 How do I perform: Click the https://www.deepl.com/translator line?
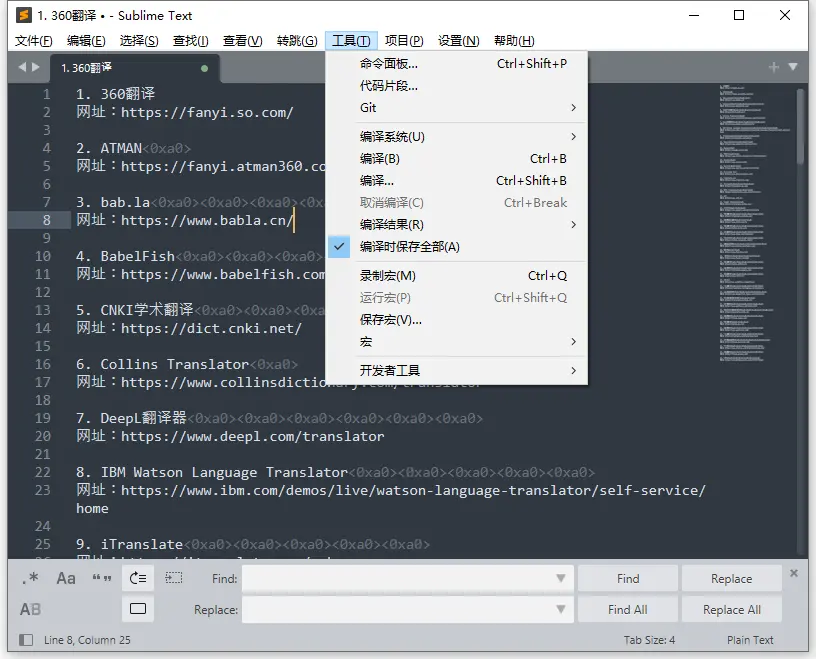(230, 436)
